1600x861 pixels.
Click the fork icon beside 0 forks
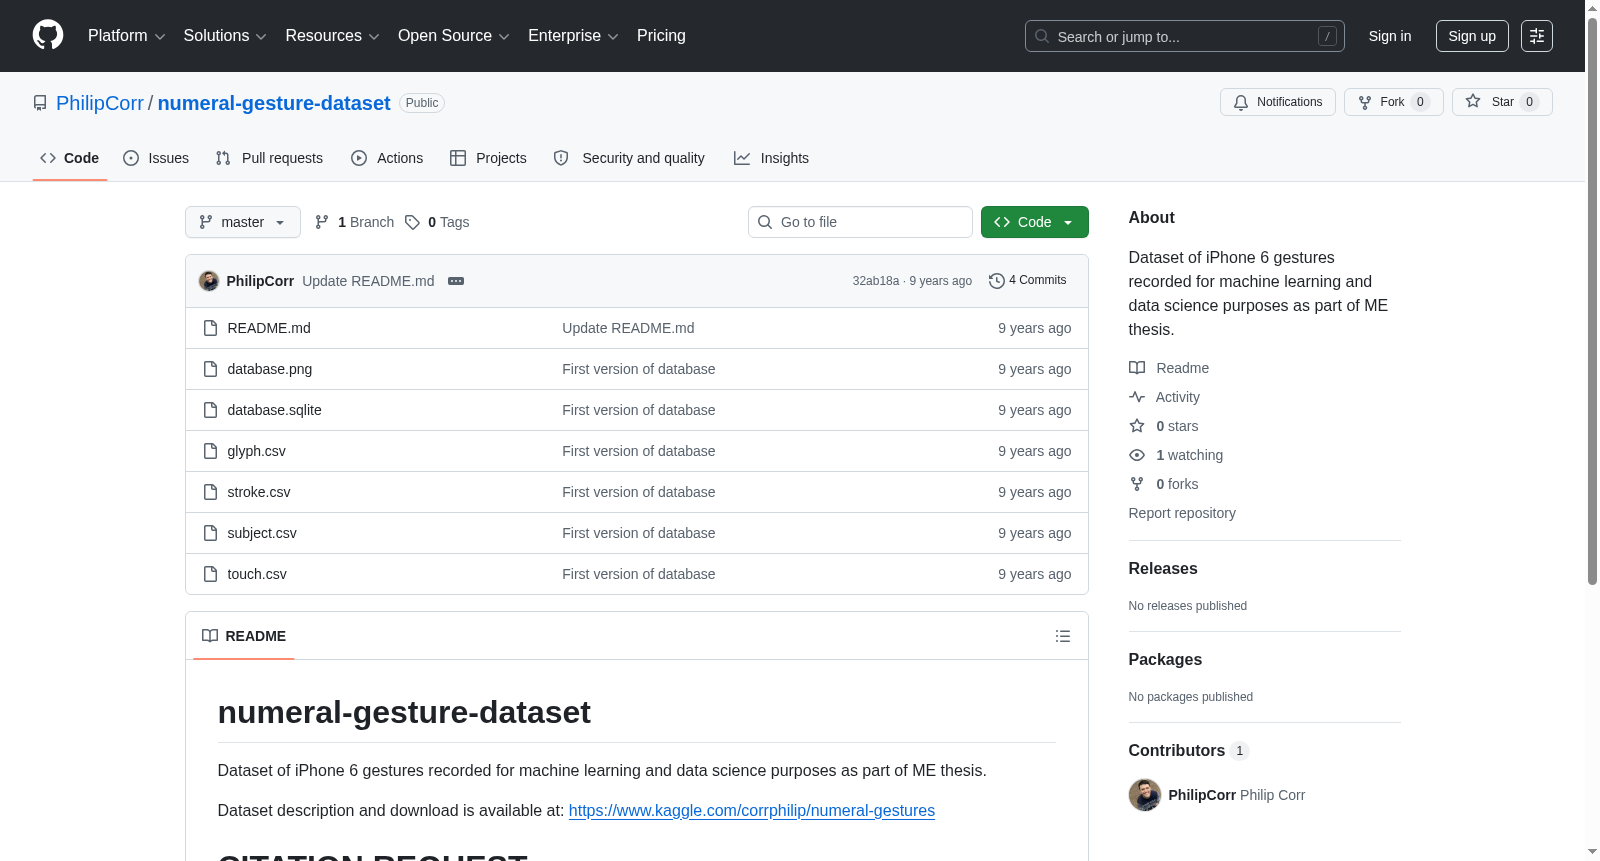(1137, 484)
